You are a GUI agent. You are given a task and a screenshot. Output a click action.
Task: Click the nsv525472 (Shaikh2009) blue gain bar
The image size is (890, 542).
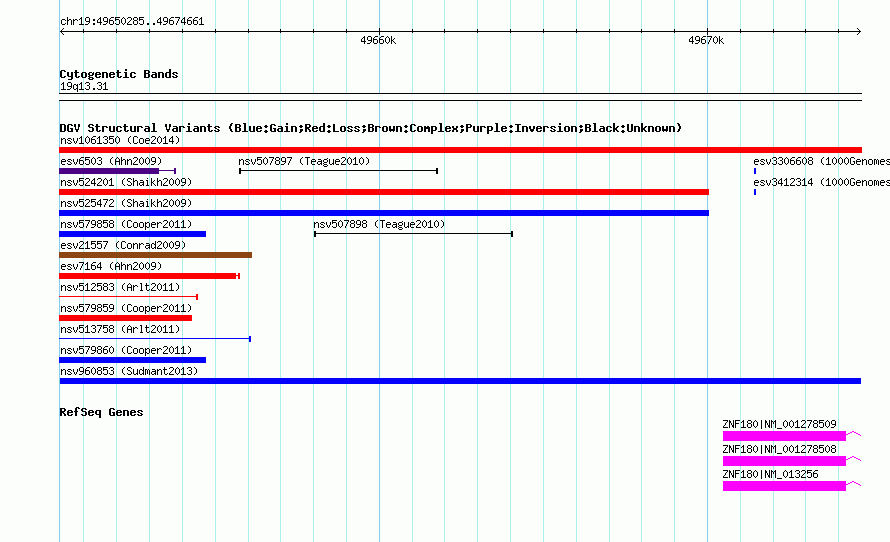(384, 213)
